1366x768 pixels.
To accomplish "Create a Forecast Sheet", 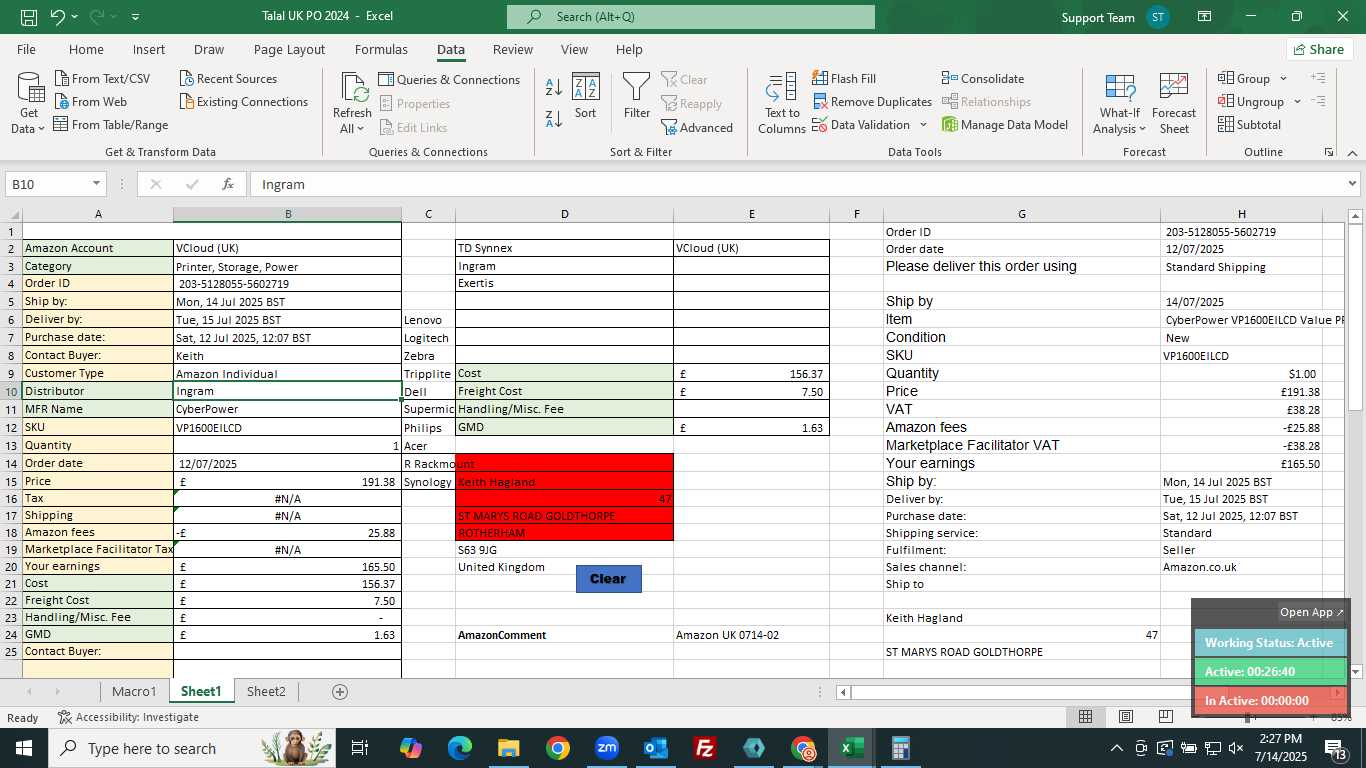I will tap(1174, 103).
